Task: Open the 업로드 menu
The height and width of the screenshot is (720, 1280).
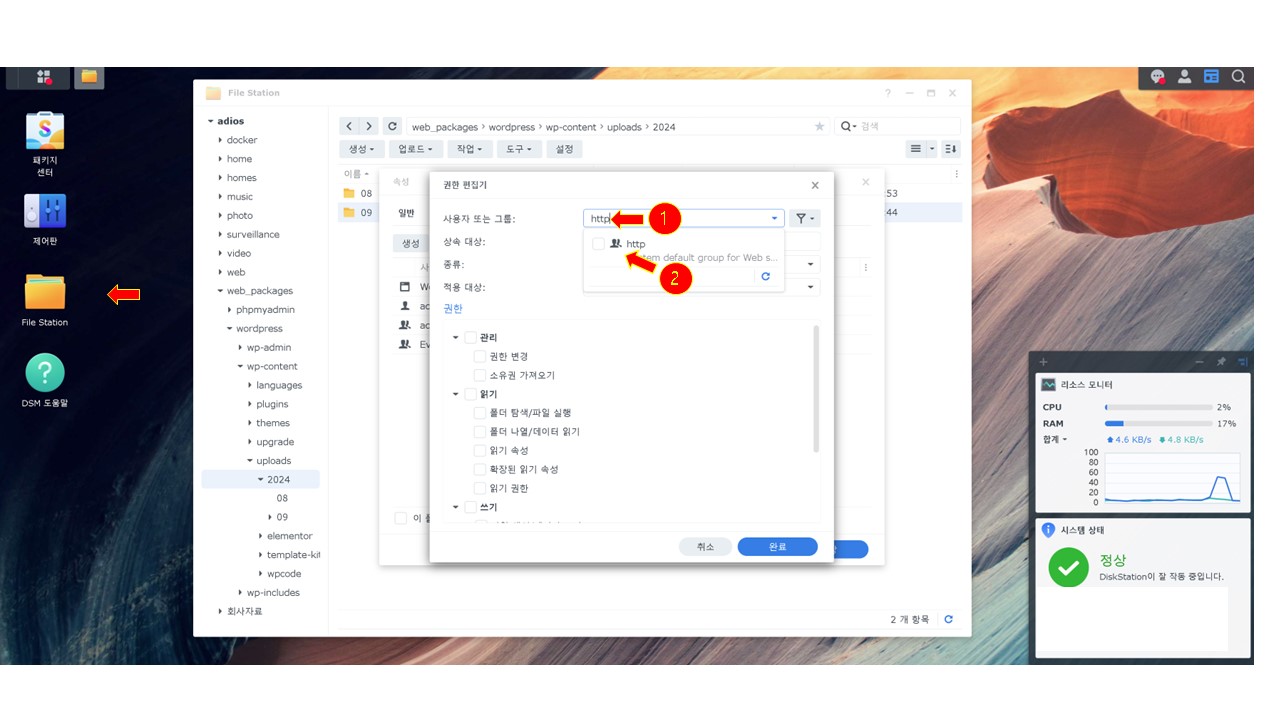Action: 414,149
